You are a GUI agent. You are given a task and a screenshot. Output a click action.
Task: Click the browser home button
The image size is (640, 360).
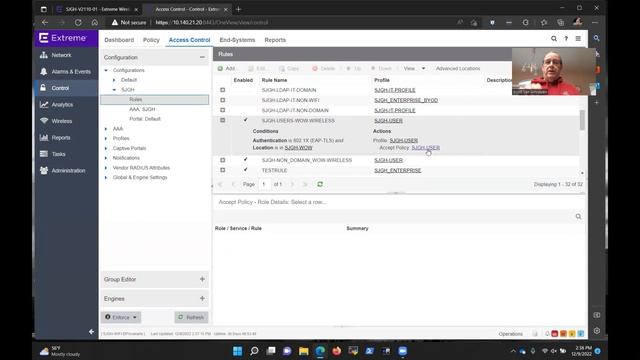click(x=95, y=22)
